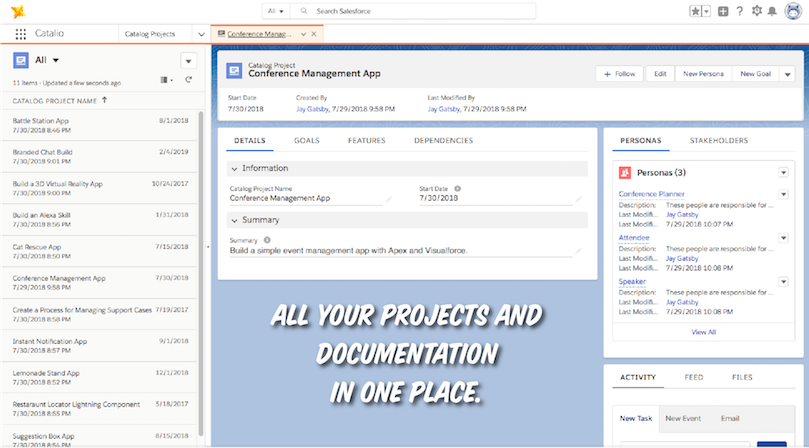809x448 pixels.
Task: Edit Summary field pencil icon
Action: [578, 251]
